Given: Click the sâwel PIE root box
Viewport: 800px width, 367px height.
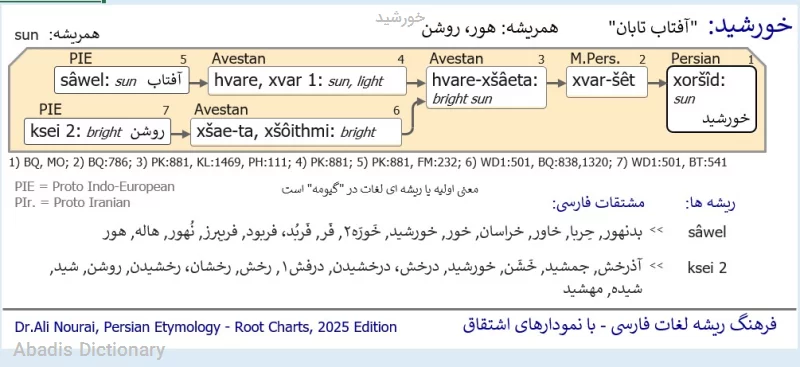Looking at the screenshot, I should pyautogui.click(x=122, y=80).
